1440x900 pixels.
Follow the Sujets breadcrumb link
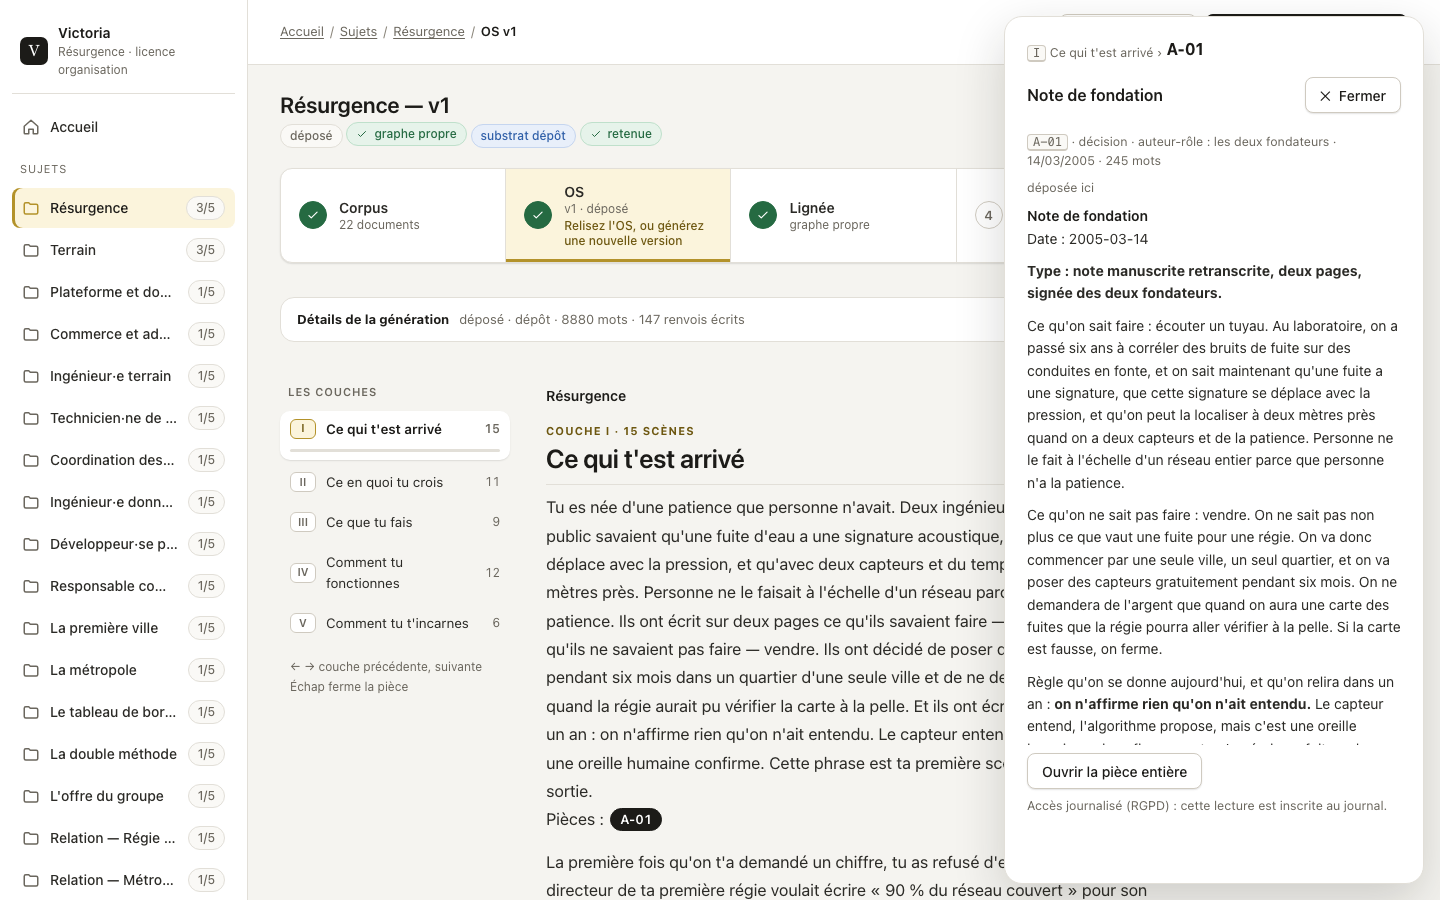(358, 32)
